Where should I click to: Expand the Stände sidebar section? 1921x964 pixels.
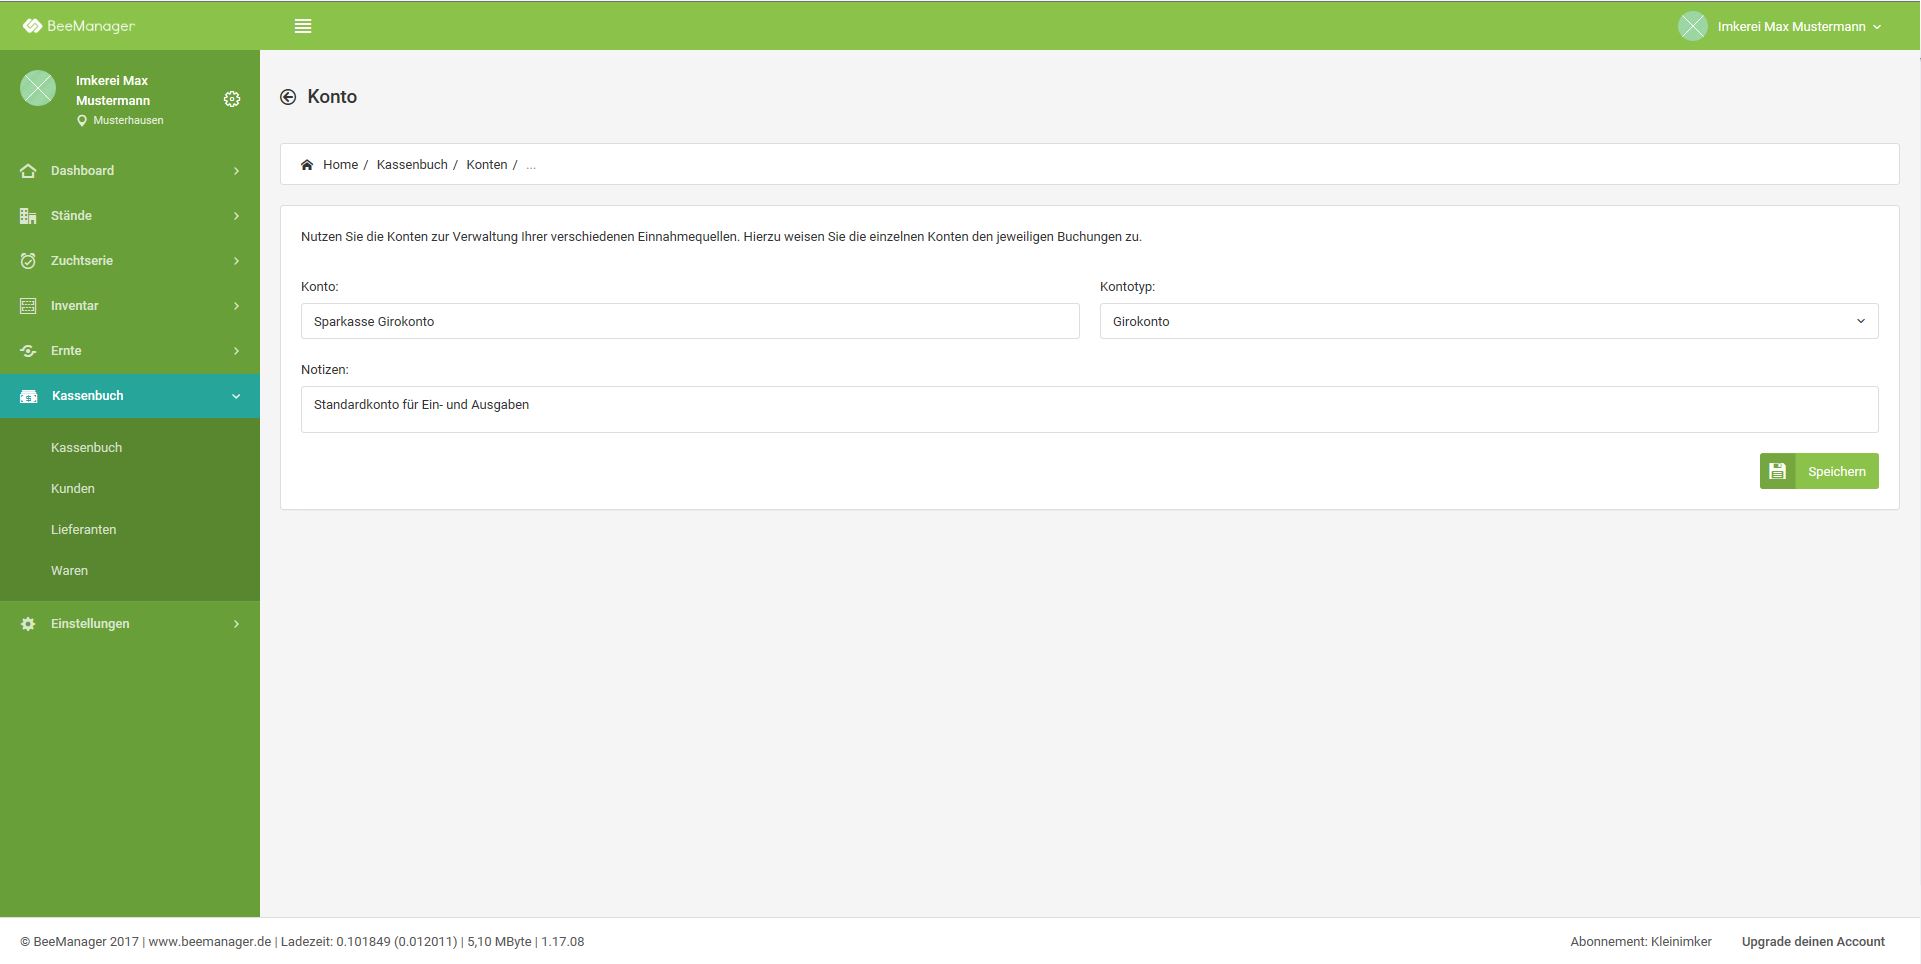pos(130,216)
